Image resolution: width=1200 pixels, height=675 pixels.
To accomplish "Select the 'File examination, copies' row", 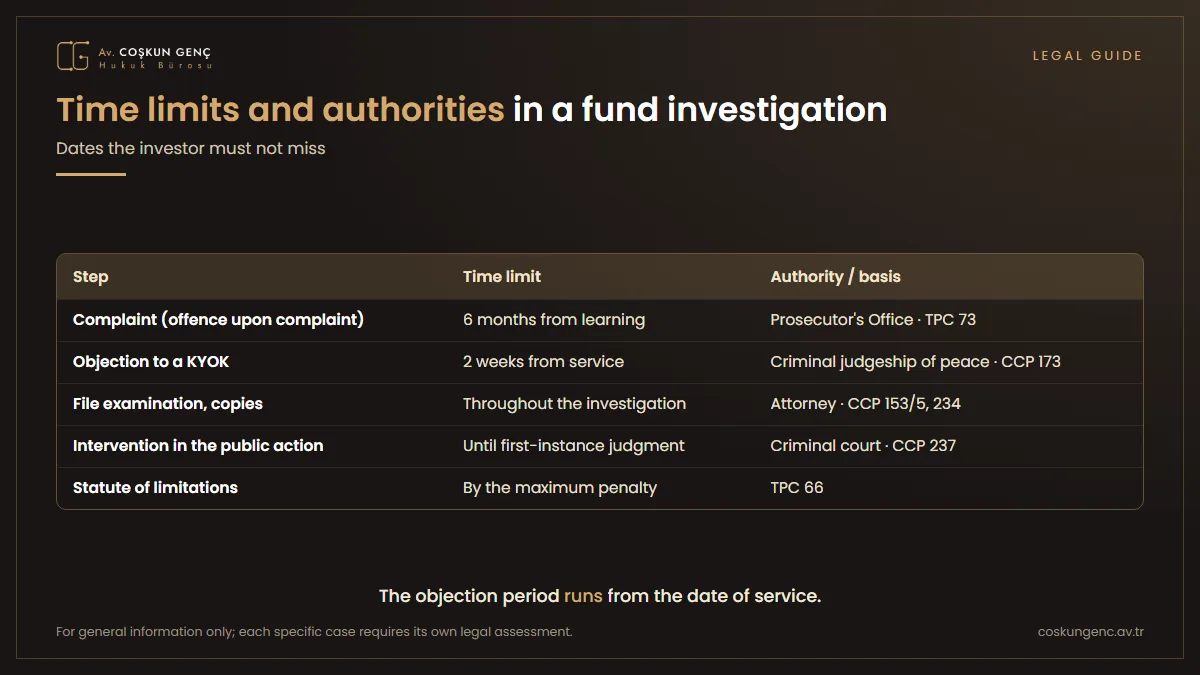I will coord(600,404).
